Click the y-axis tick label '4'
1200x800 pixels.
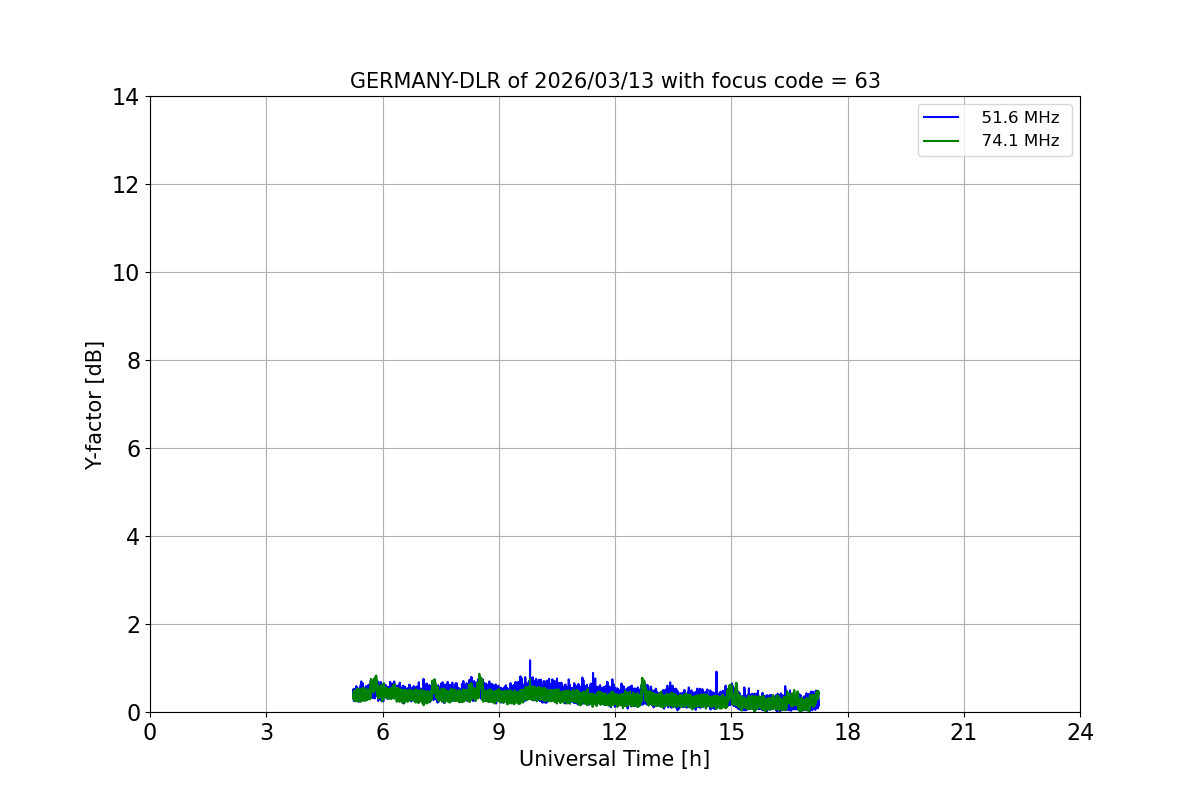coord(132,537)
